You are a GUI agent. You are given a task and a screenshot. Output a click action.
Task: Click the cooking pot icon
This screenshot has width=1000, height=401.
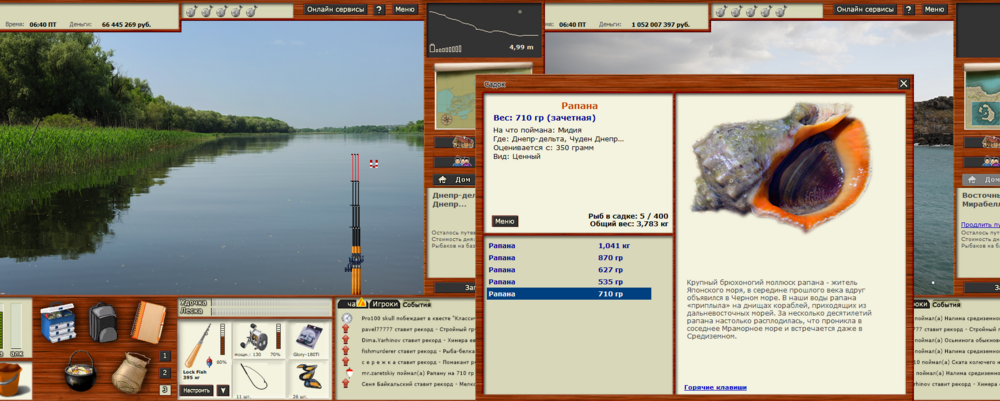[80, 372]
